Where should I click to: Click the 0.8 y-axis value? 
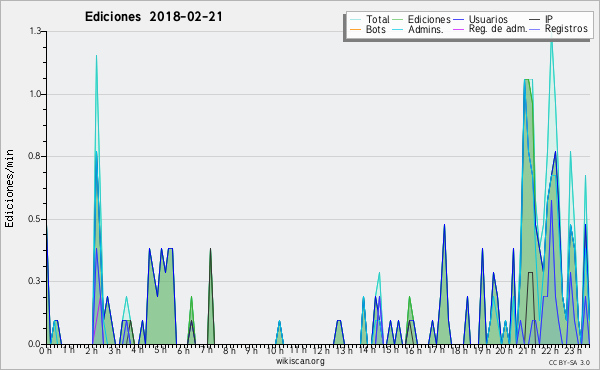pos(35,156)
